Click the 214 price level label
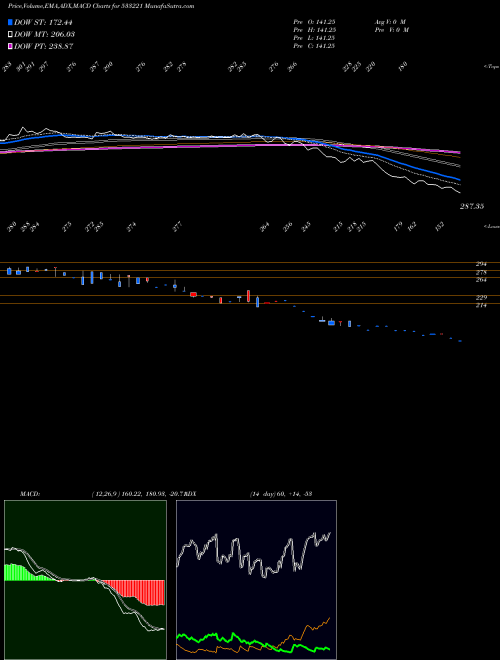 481,306
